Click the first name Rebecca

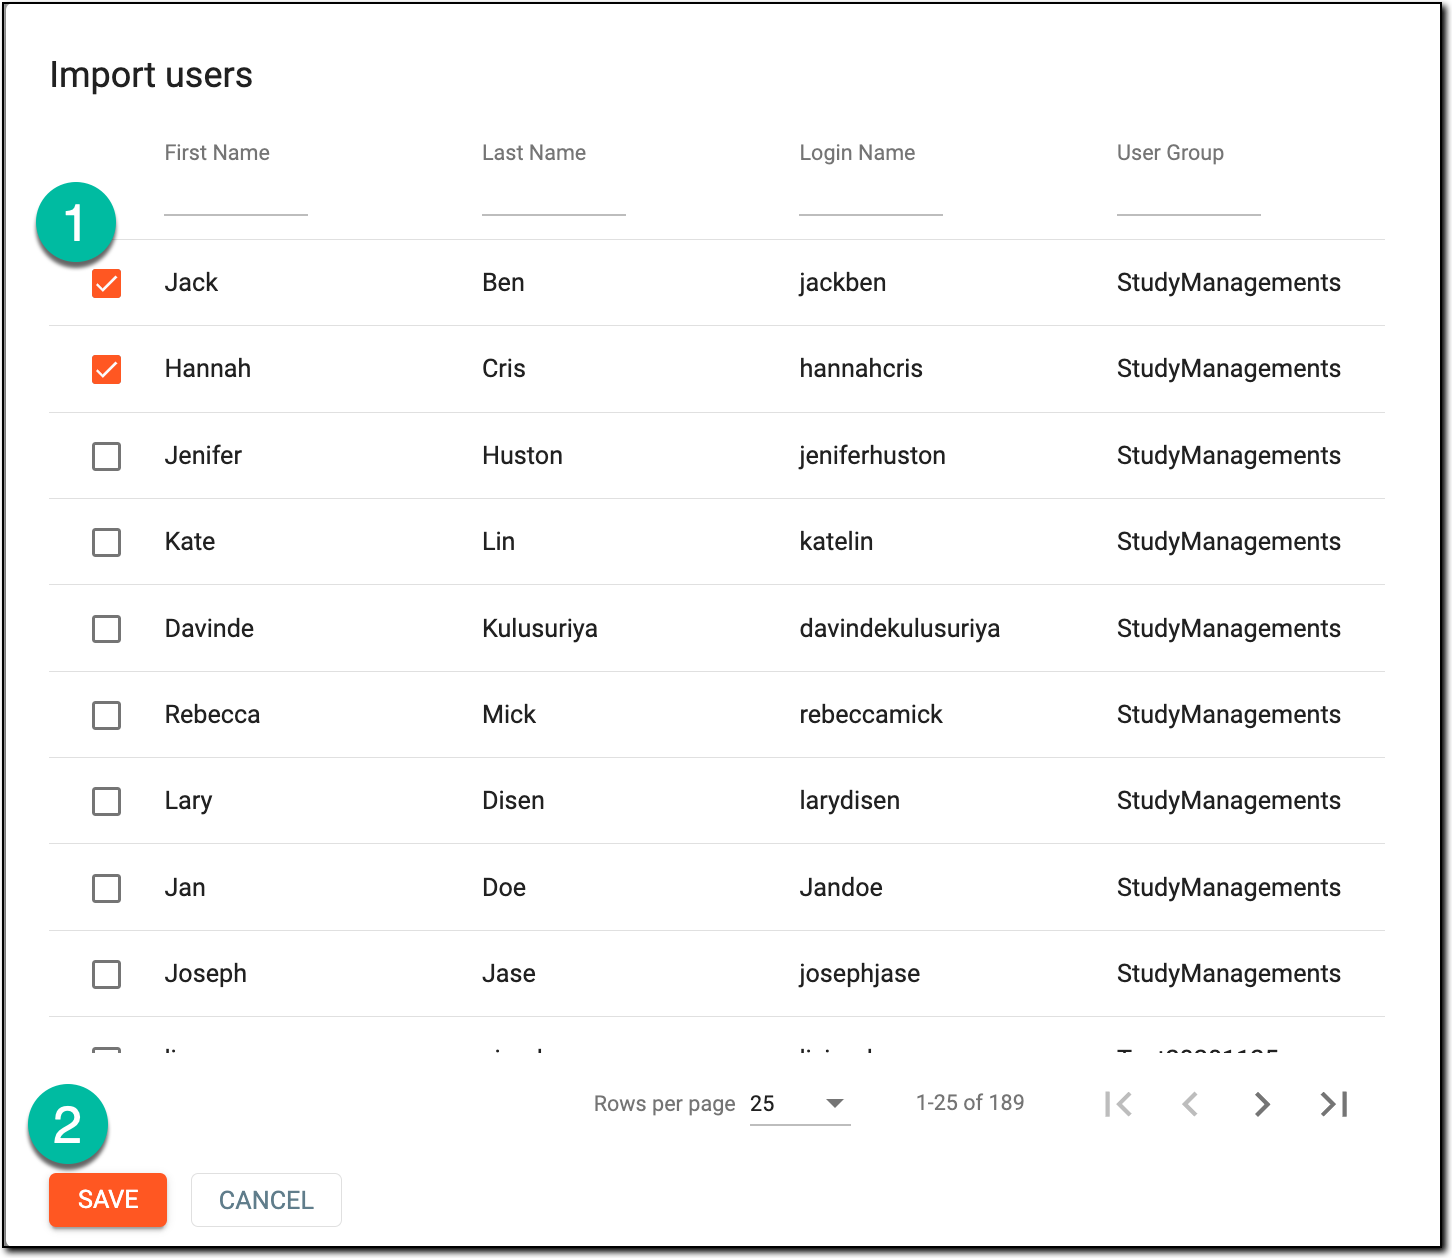coord(212,715)
